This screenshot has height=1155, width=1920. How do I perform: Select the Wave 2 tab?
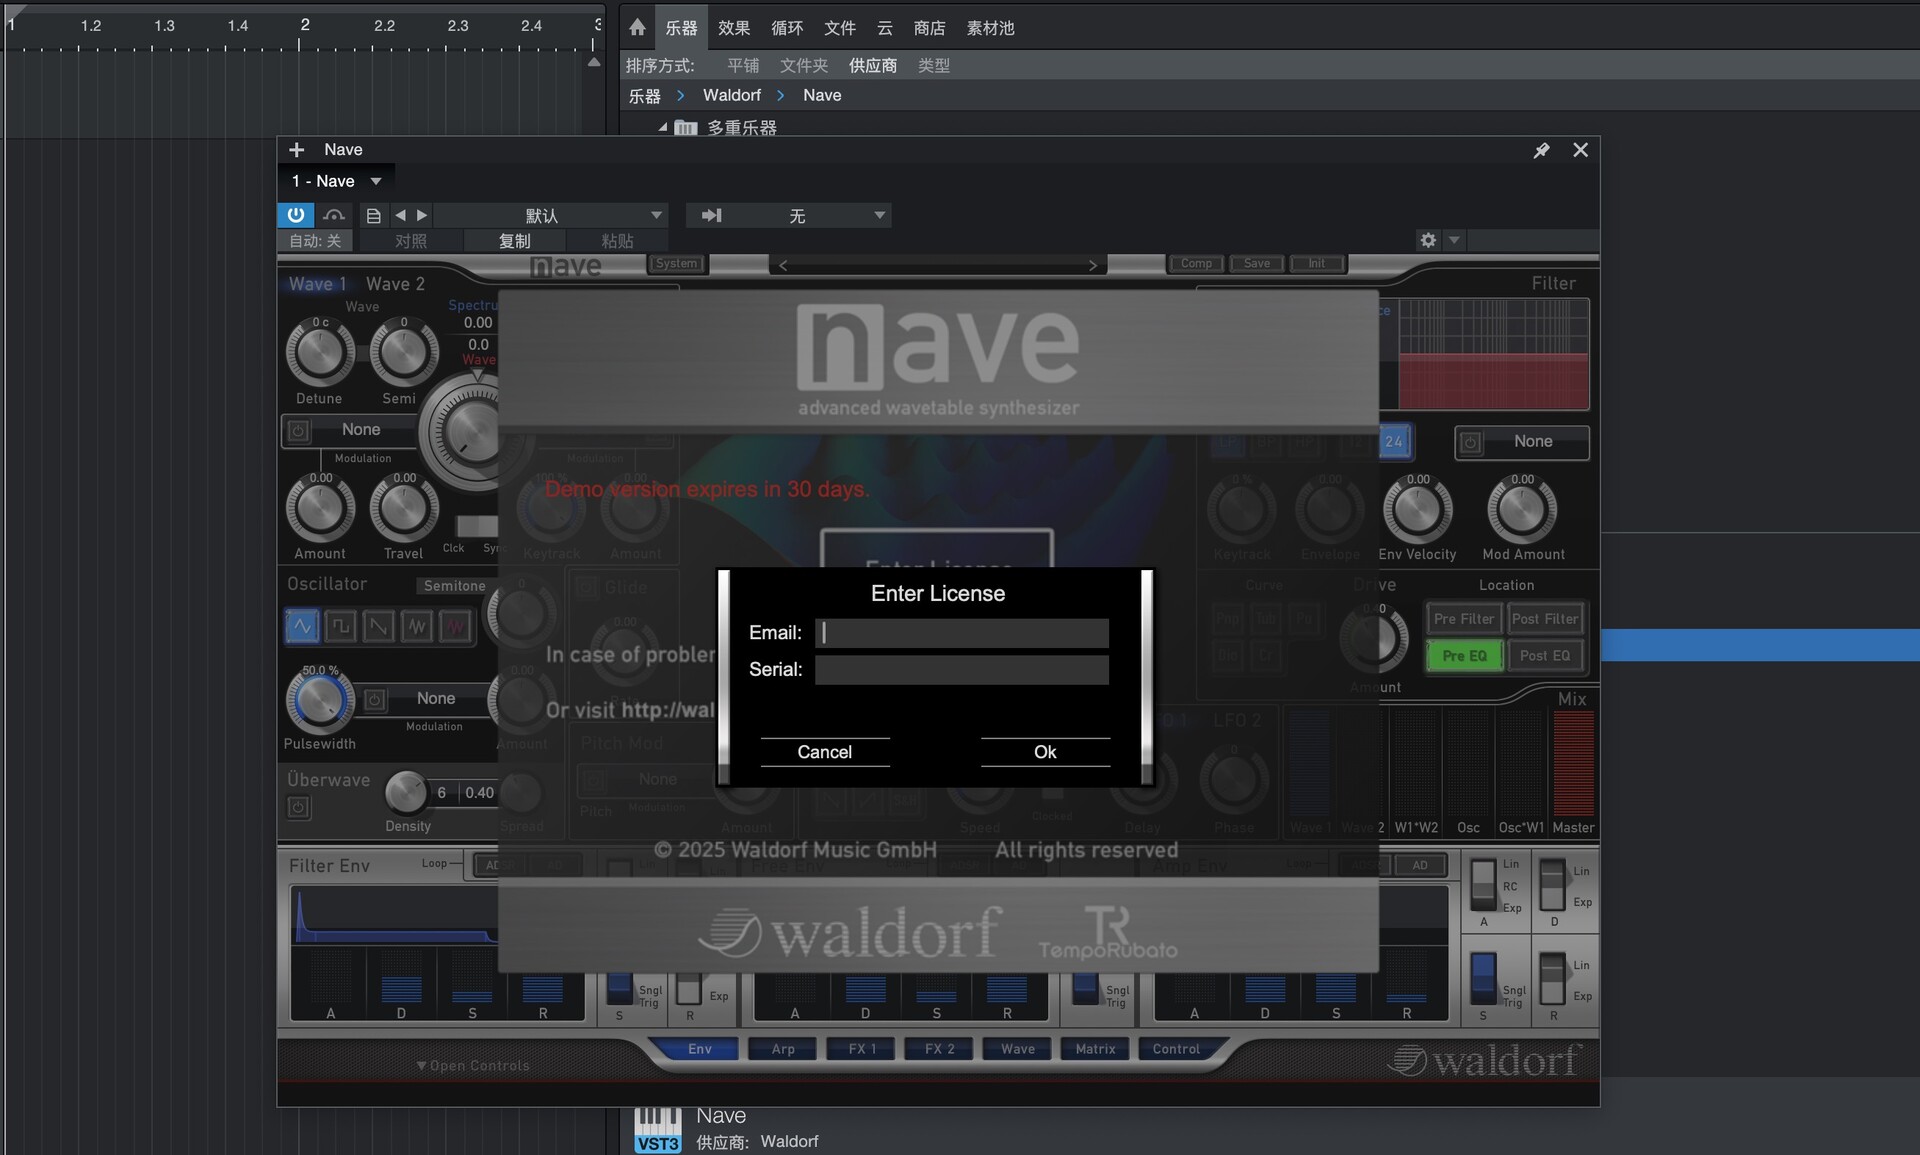click(395, 284)
